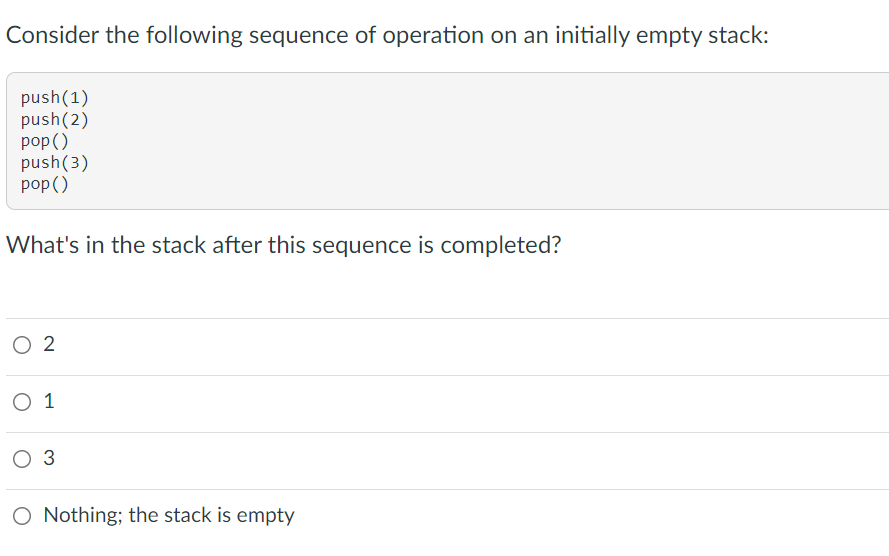Image resolution: width=889 pixels, height=556 pixels.
Task: Click the word 'completed?' in the prompt
Action: pos(501,245)
